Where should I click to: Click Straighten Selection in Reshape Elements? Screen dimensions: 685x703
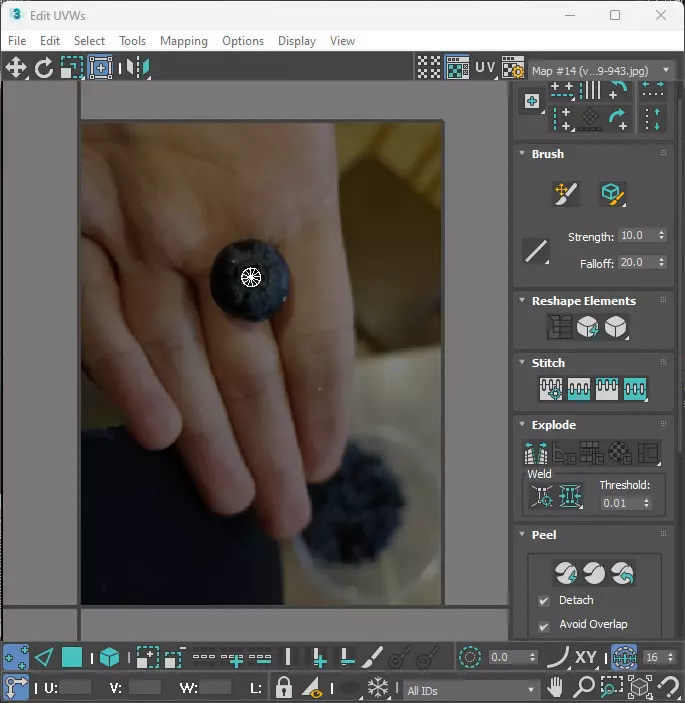[x=559, y=327]
